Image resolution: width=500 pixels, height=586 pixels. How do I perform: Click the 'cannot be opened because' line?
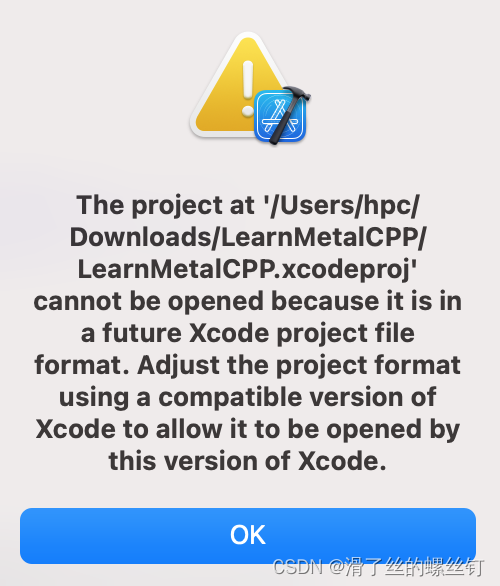pos(248,301)
